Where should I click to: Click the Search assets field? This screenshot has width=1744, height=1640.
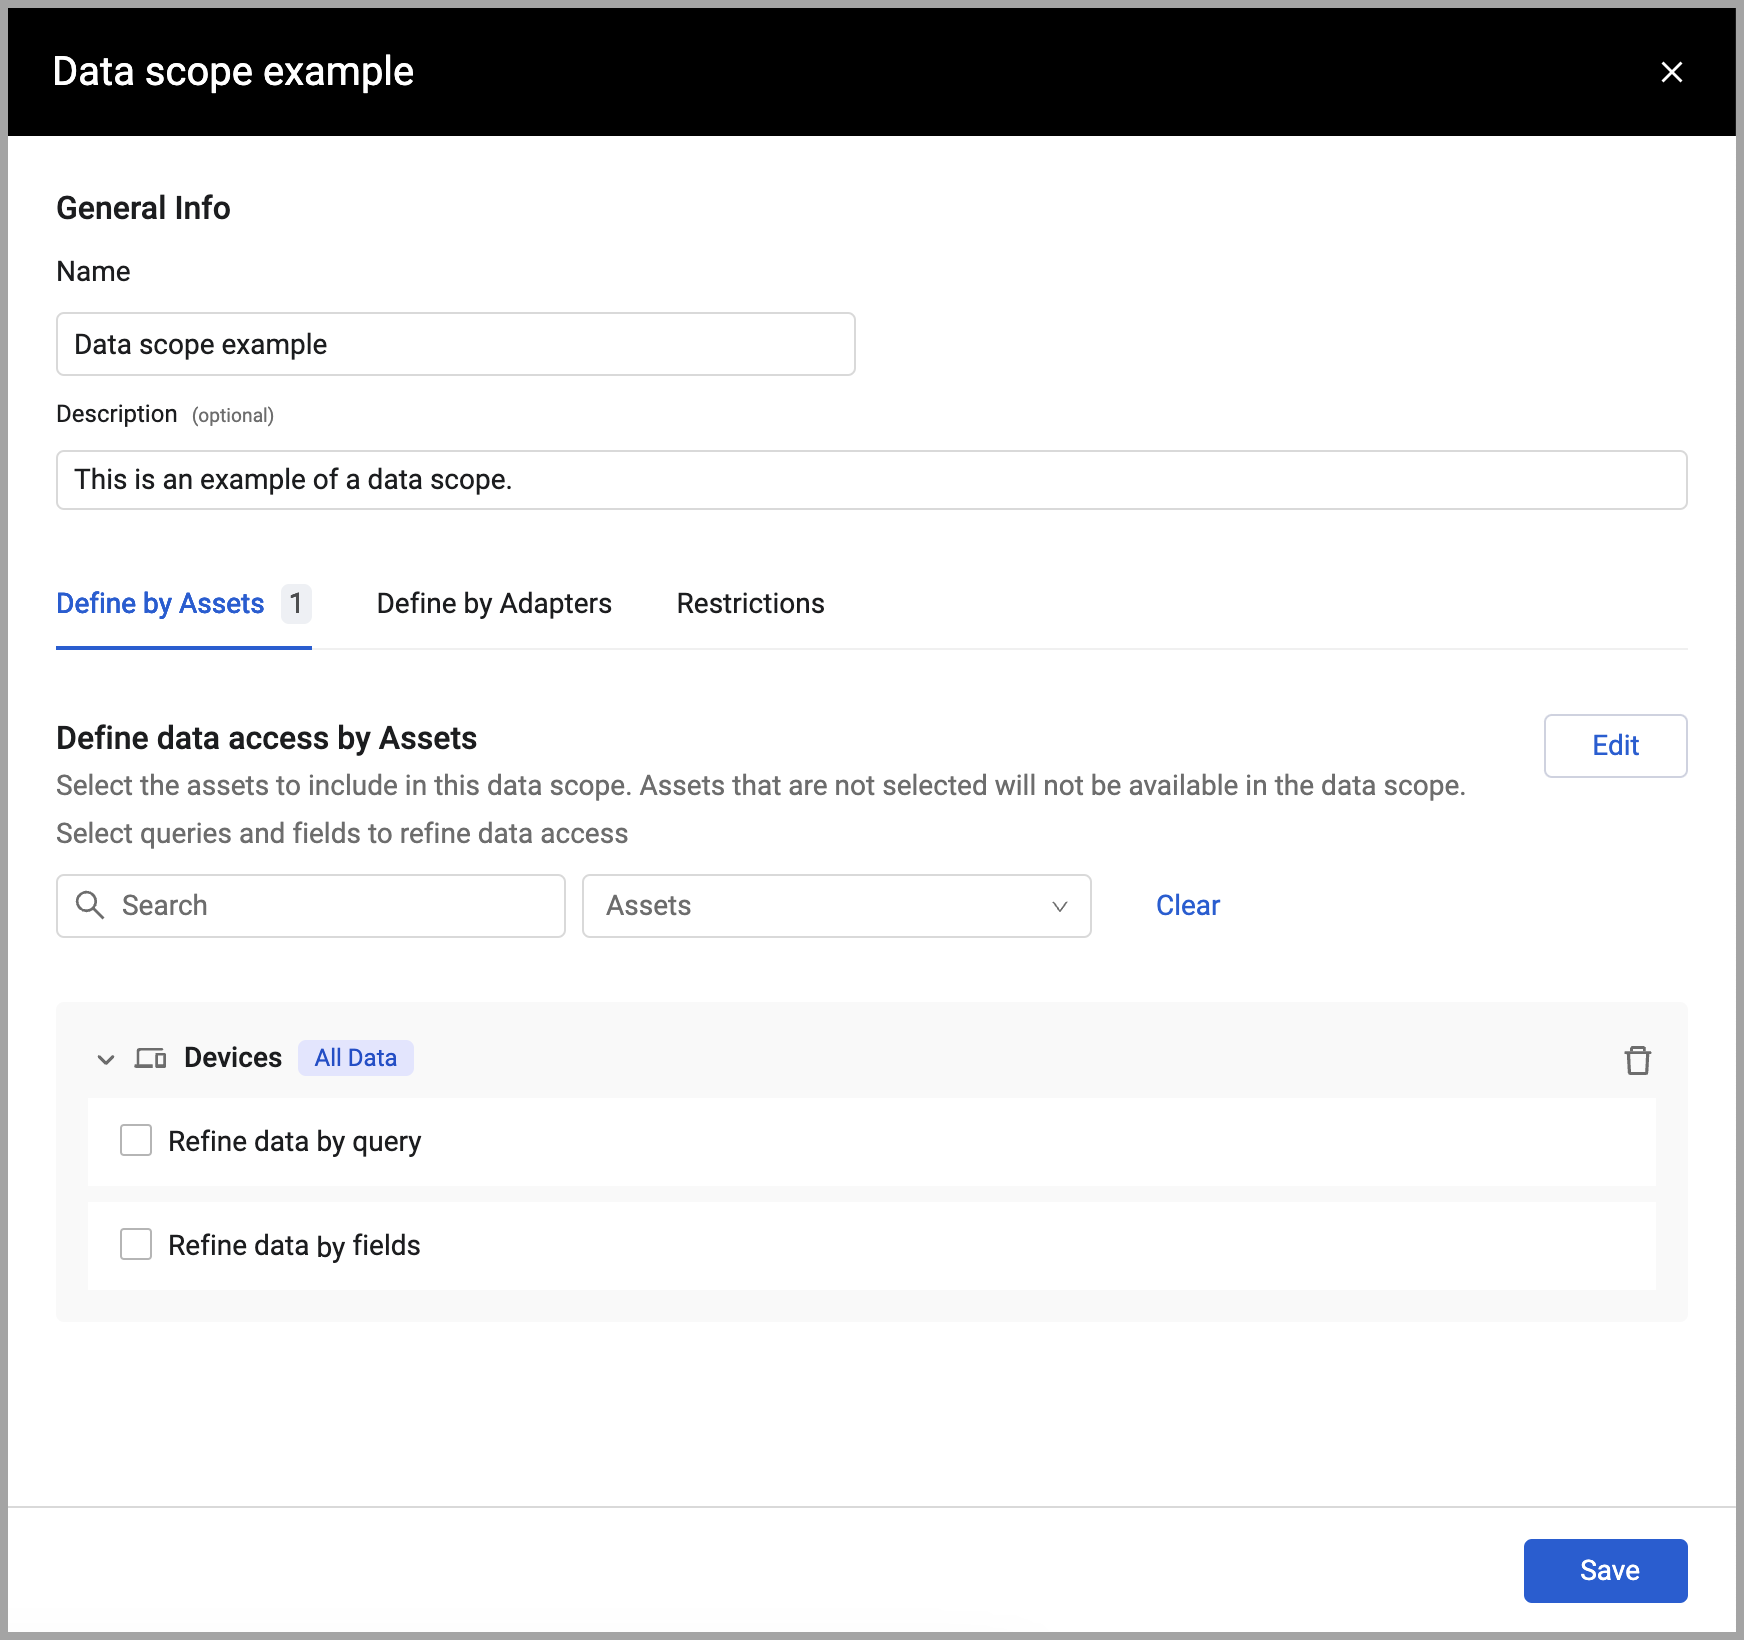pyautogui.click(x=311, y=906)
